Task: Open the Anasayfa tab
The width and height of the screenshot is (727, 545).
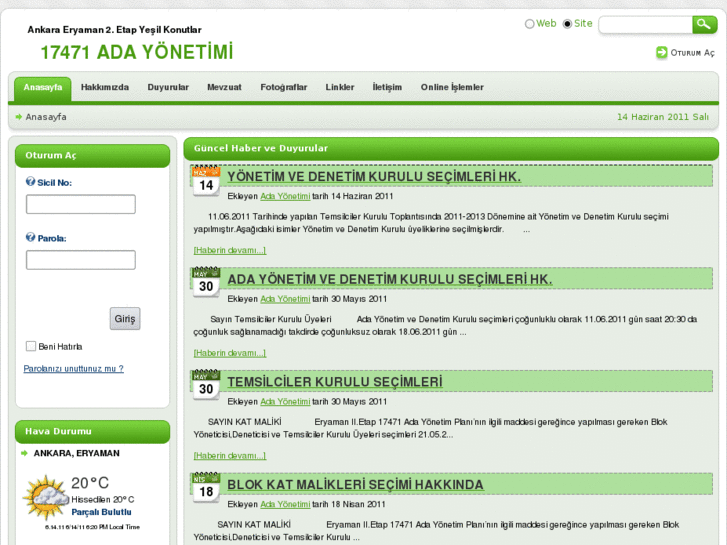Action: (x=43, y=88)
